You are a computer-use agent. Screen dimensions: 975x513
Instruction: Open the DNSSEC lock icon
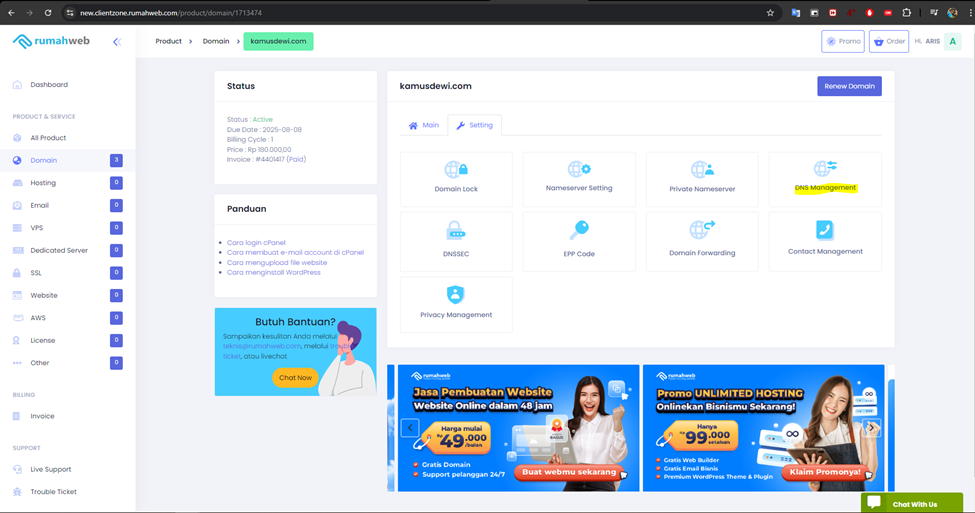tap(456, 231)
